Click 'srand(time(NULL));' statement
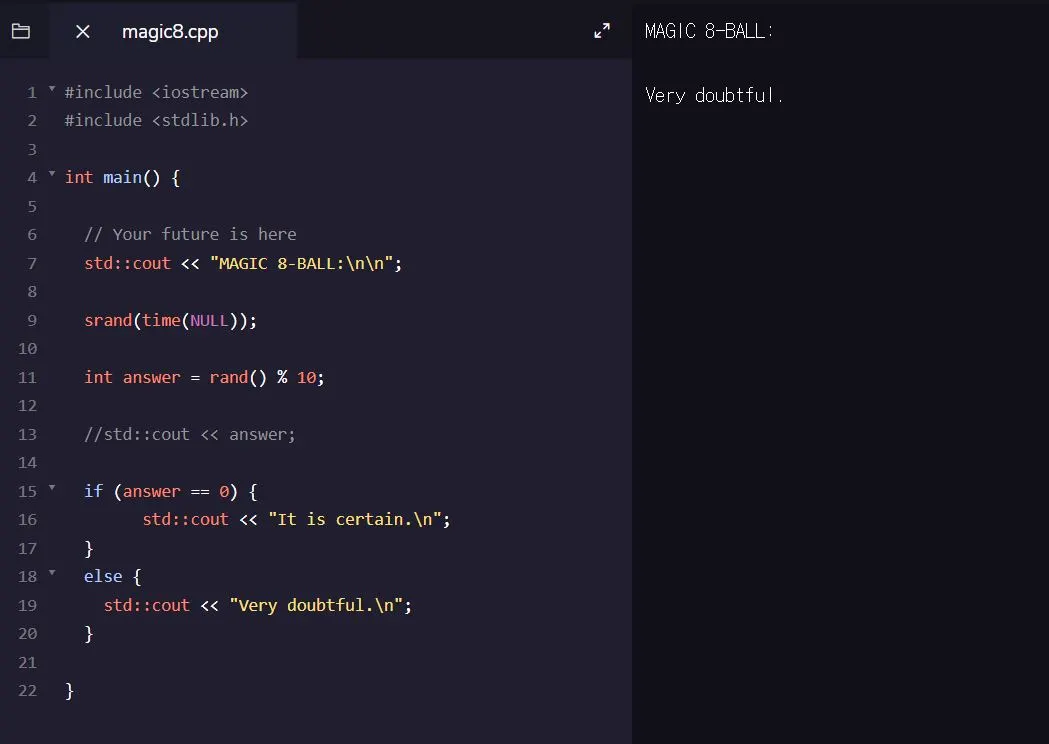Viewport: 1049px width, 744px height. pyautogui.click(x=171, y=320)
